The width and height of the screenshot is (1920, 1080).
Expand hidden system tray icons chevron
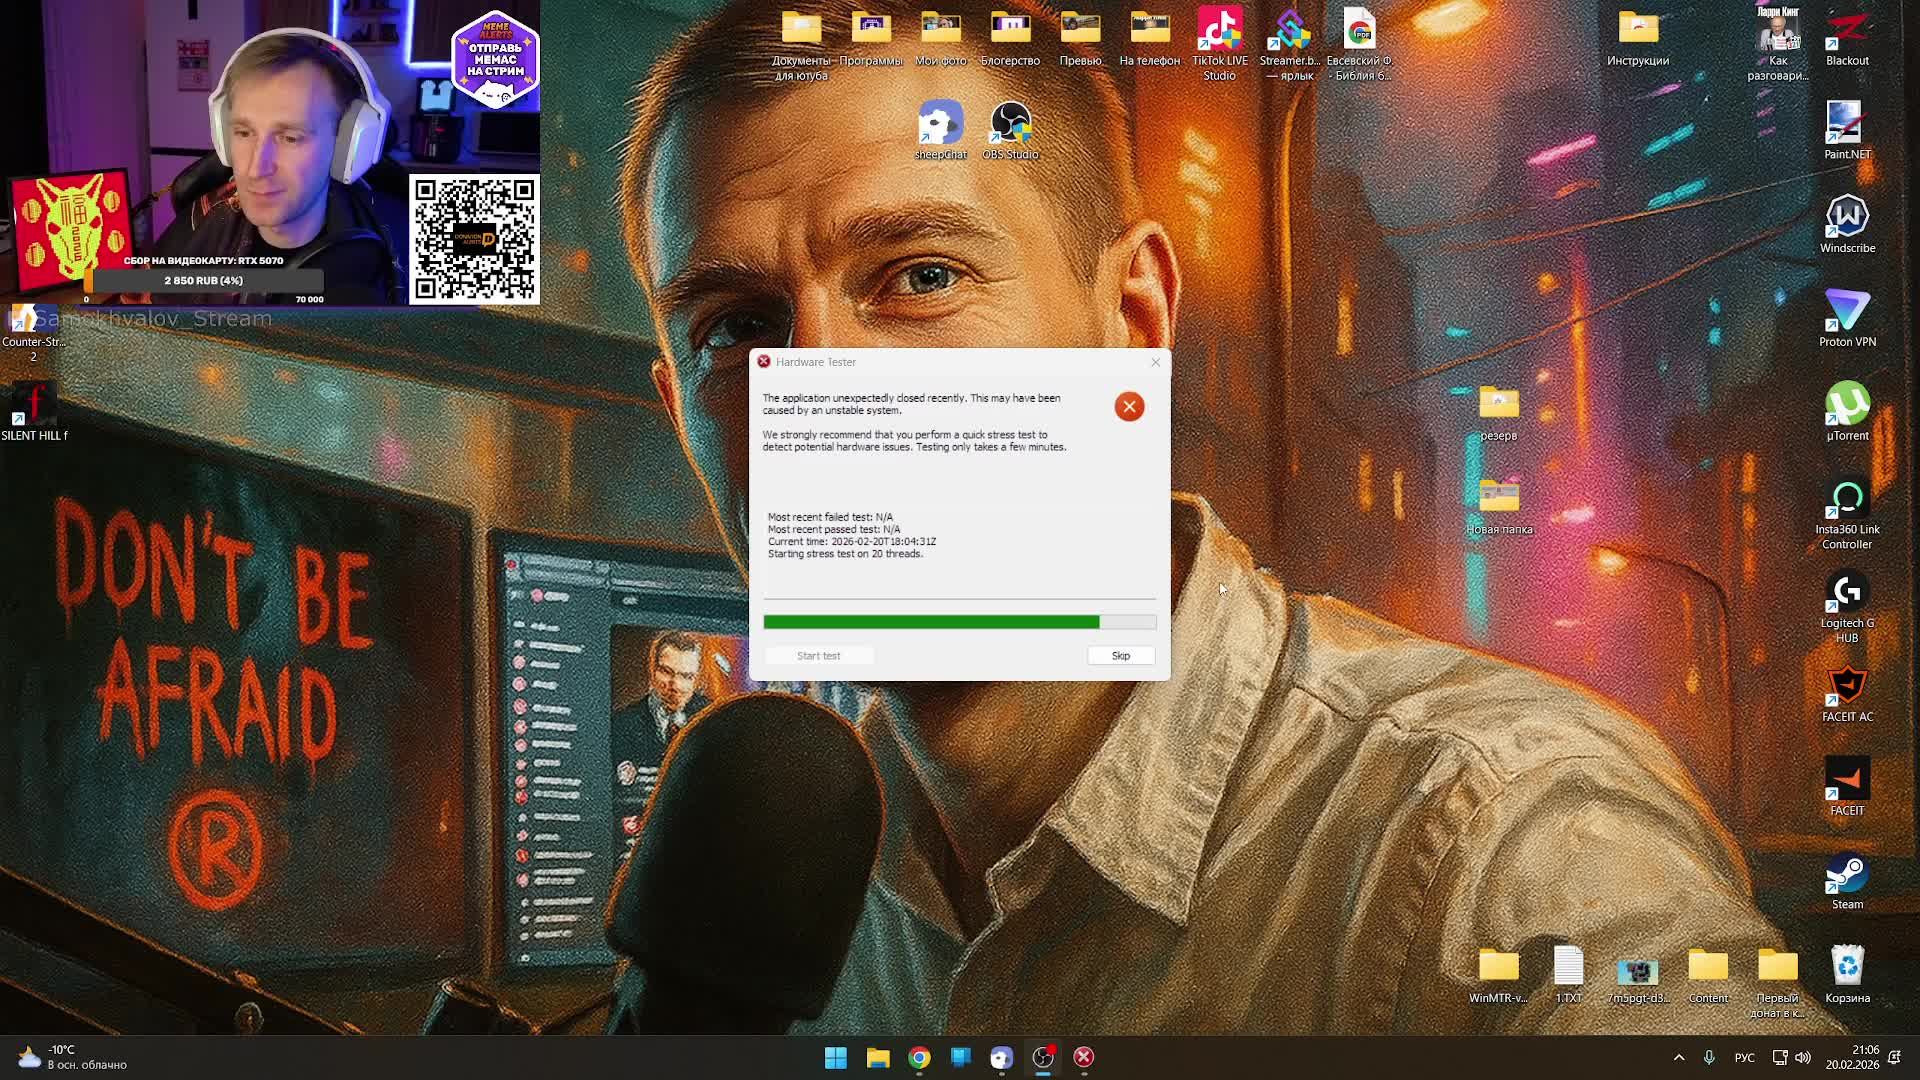pyautogui.click(x=1679, y=1057)
